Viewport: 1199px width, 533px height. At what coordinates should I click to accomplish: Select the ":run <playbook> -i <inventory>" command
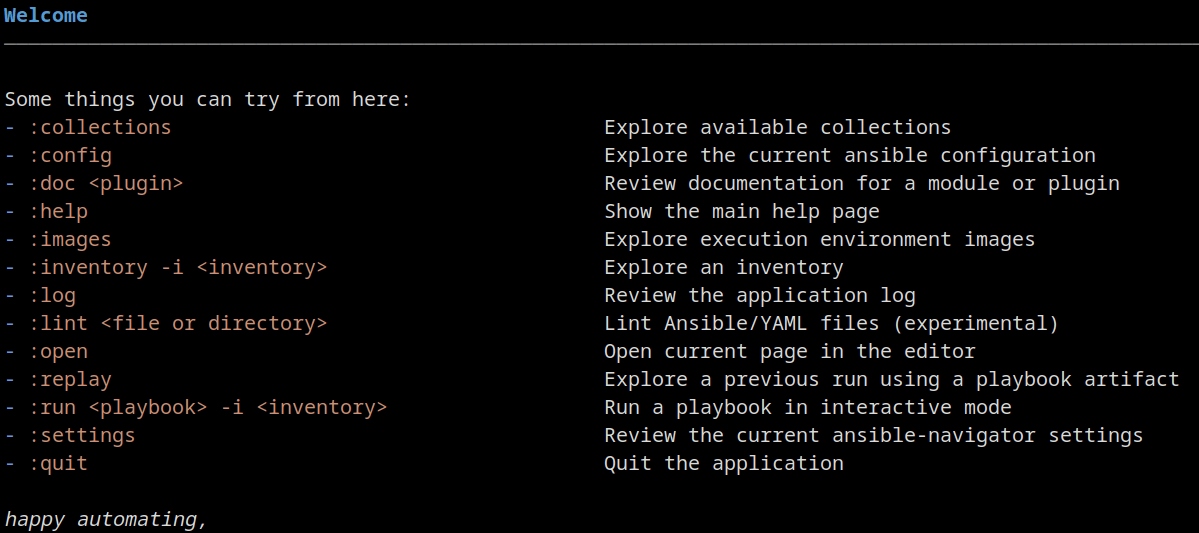[x=208, y=408]
